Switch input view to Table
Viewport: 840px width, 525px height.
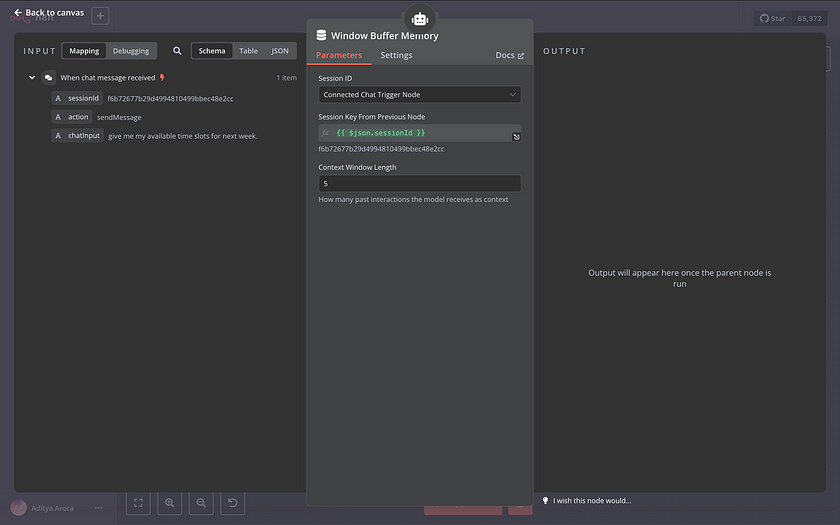tap(248, 51)
